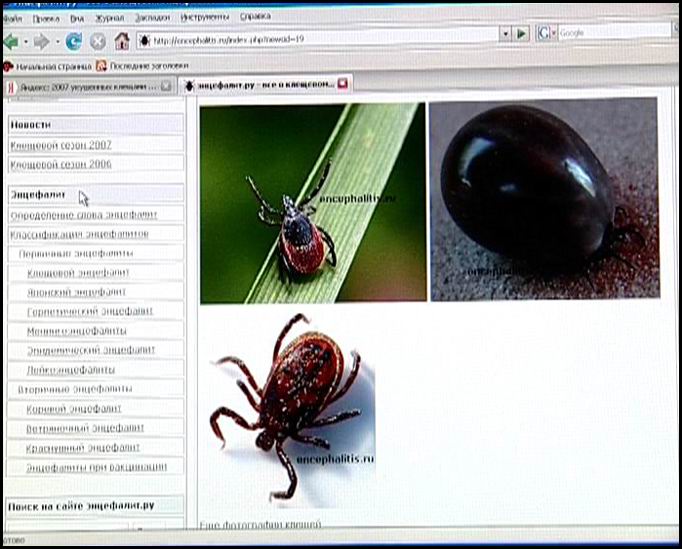The height and width of the screenshot is (549, 682).
Task: Click the green Go arrow button
Action: coord(521,33)
